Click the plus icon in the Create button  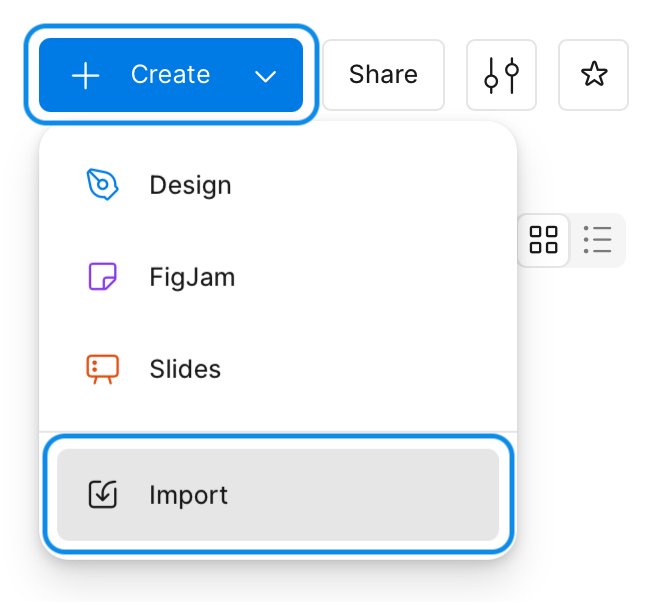coord(86,75)
